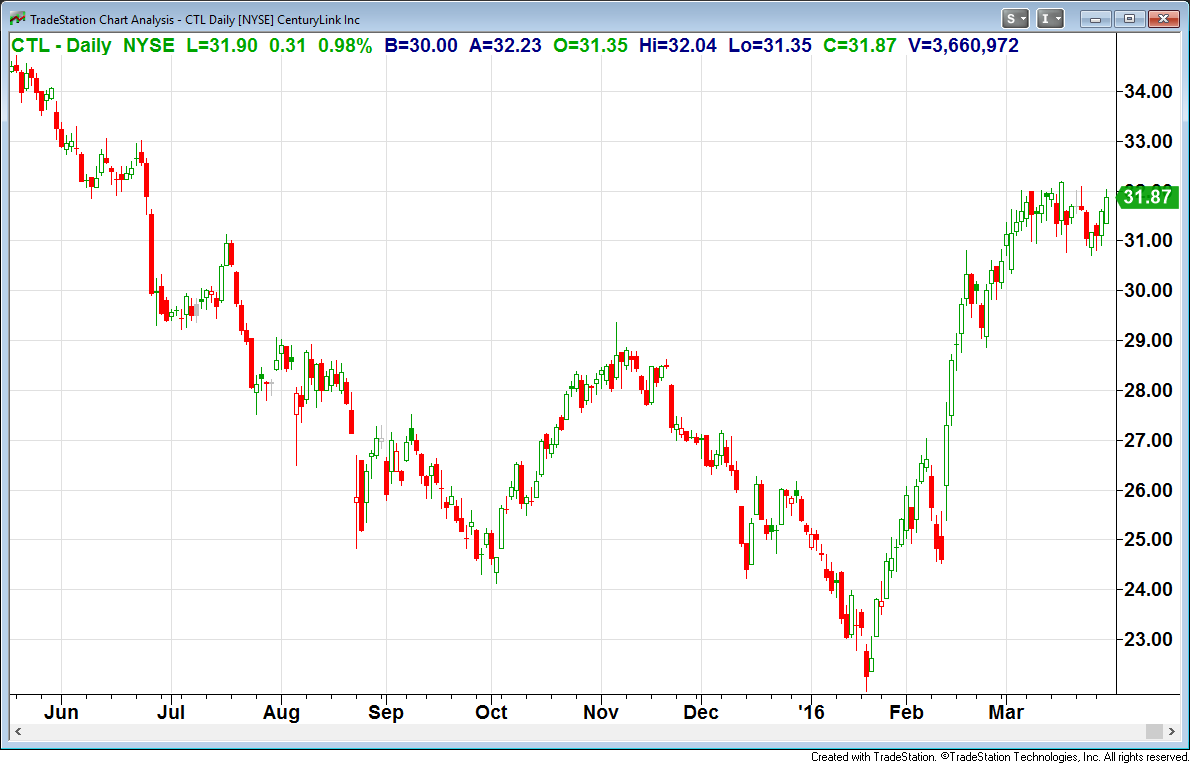Click the 31.00 price axis label
1190x763 pixels.
coord(1146,241)
